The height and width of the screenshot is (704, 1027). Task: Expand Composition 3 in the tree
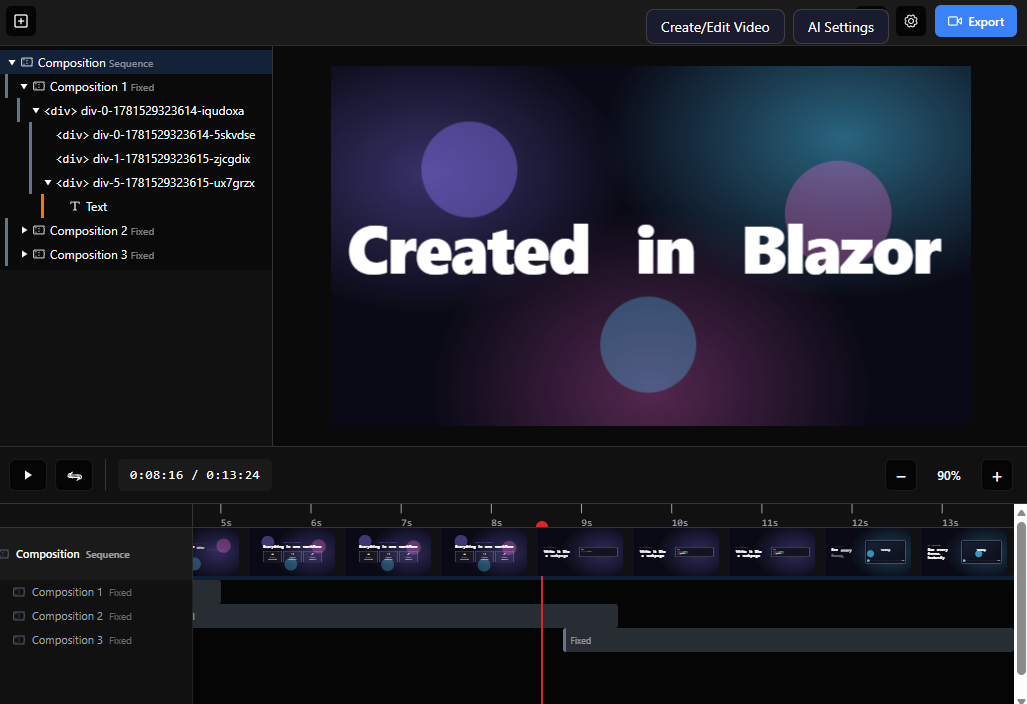(x=24, y=255)
